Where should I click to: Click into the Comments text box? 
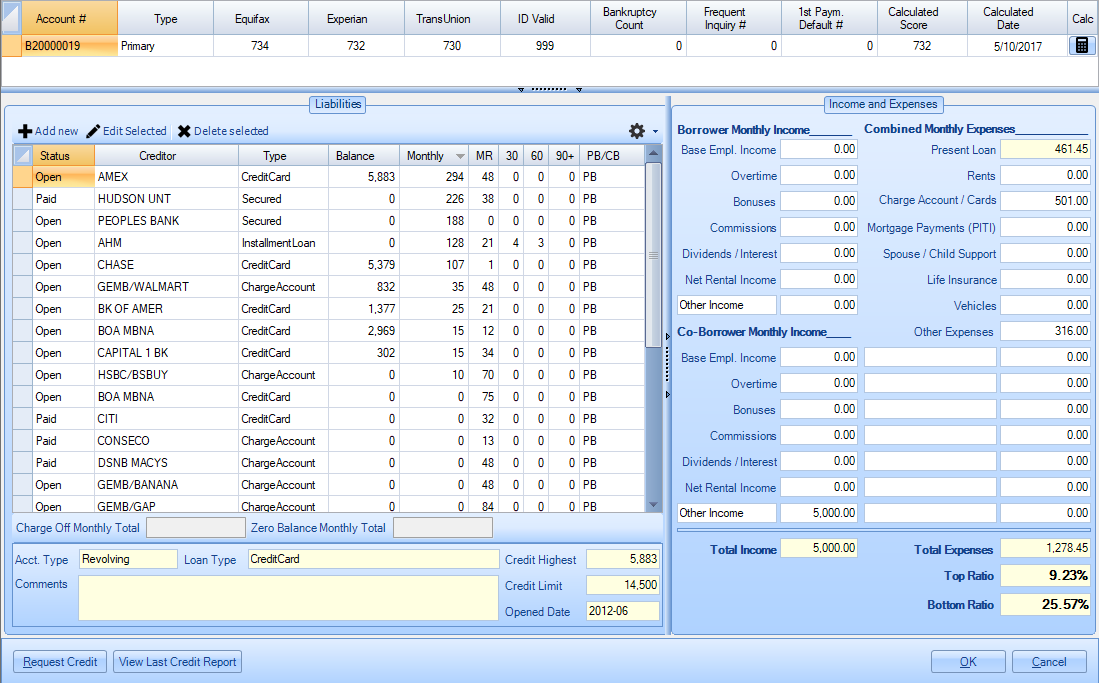click(288, 598)
